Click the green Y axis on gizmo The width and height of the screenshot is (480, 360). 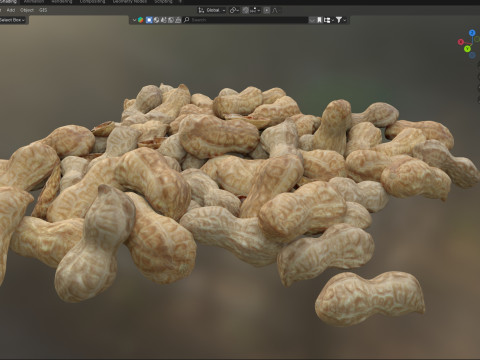pos(467,49)
